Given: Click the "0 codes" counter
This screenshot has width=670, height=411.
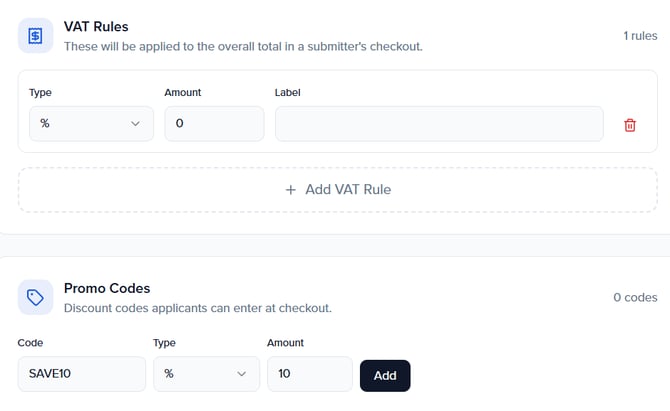Looking at the screenshot, I should click(x=635, y=297).
